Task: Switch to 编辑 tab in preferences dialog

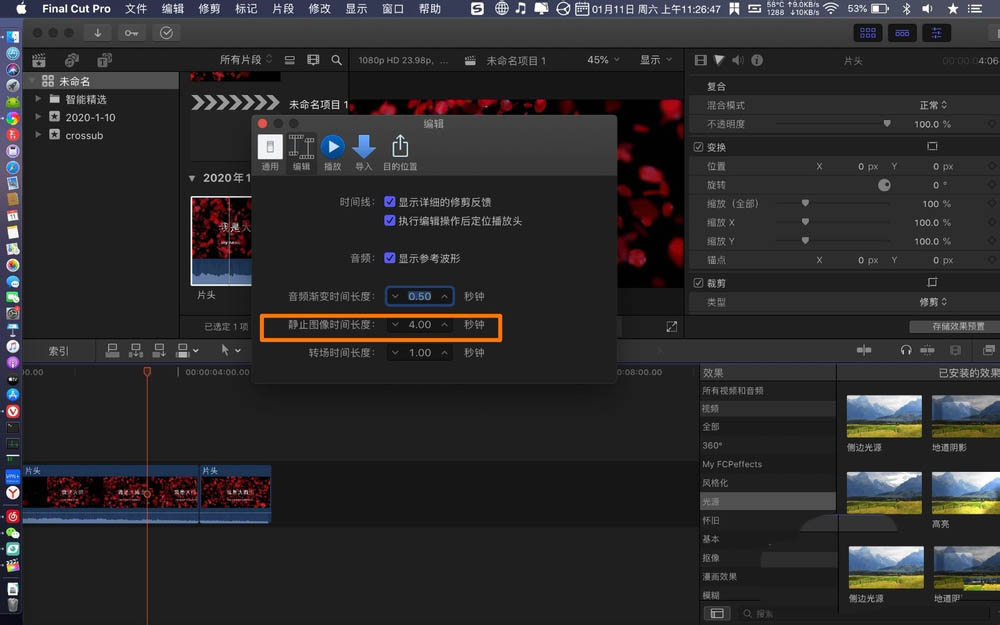Action: (300, 152)
